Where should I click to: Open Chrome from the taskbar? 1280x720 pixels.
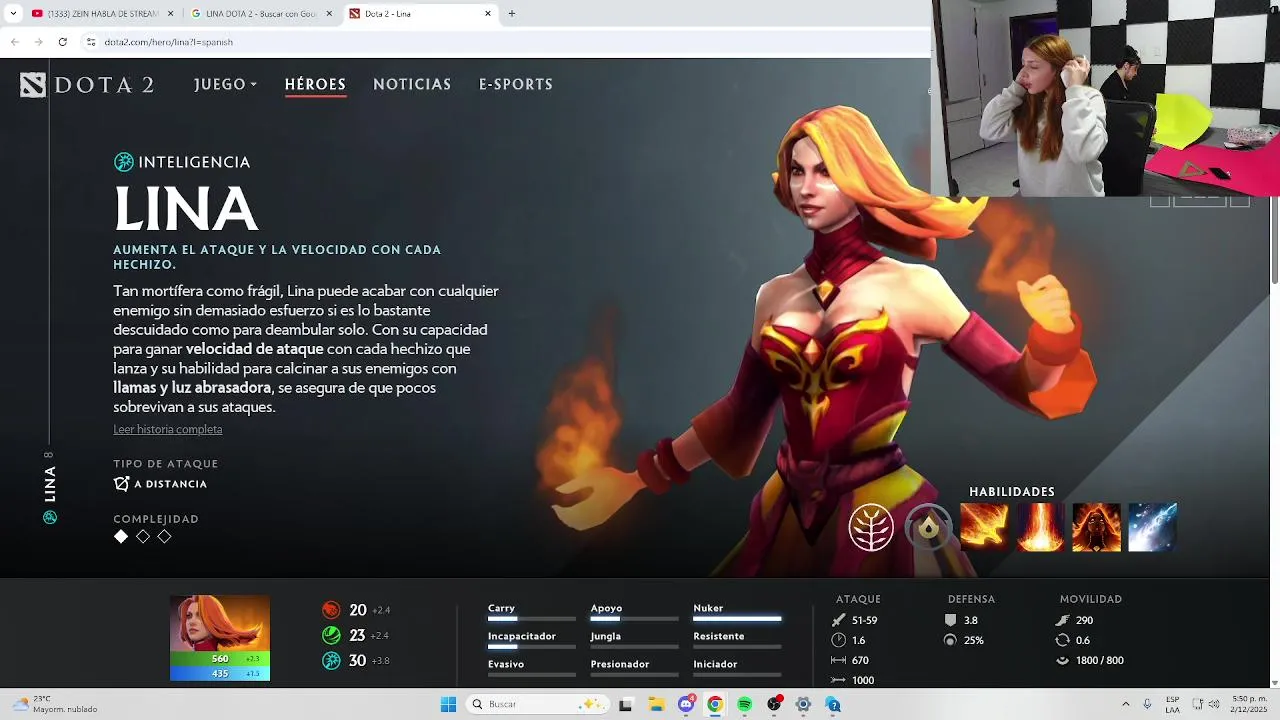[715, 704]
